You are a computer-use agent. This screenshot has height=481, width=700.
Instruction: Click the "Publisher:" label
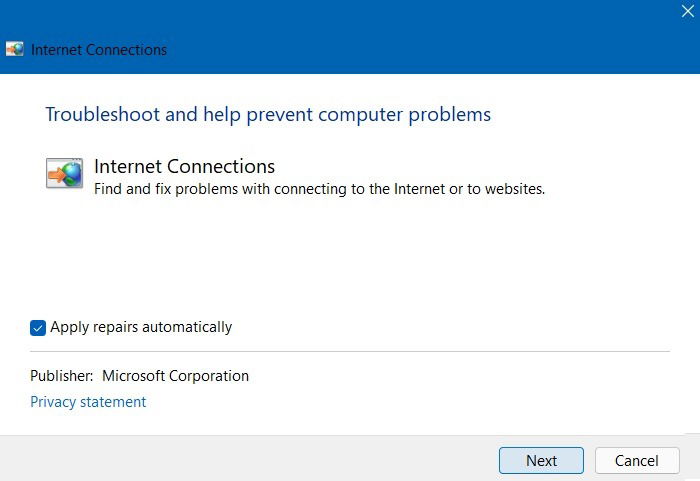[62, 376]
